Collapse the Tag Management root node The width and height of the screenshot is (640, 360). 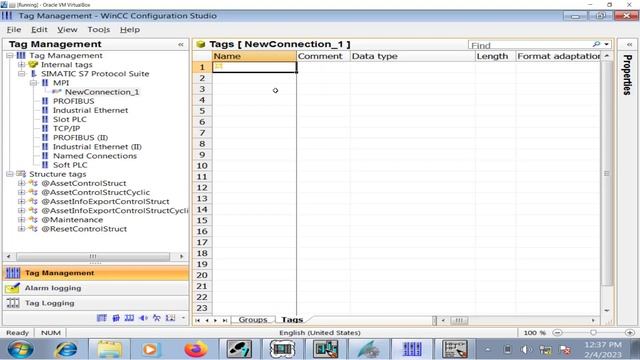click(x=10, y=56)
